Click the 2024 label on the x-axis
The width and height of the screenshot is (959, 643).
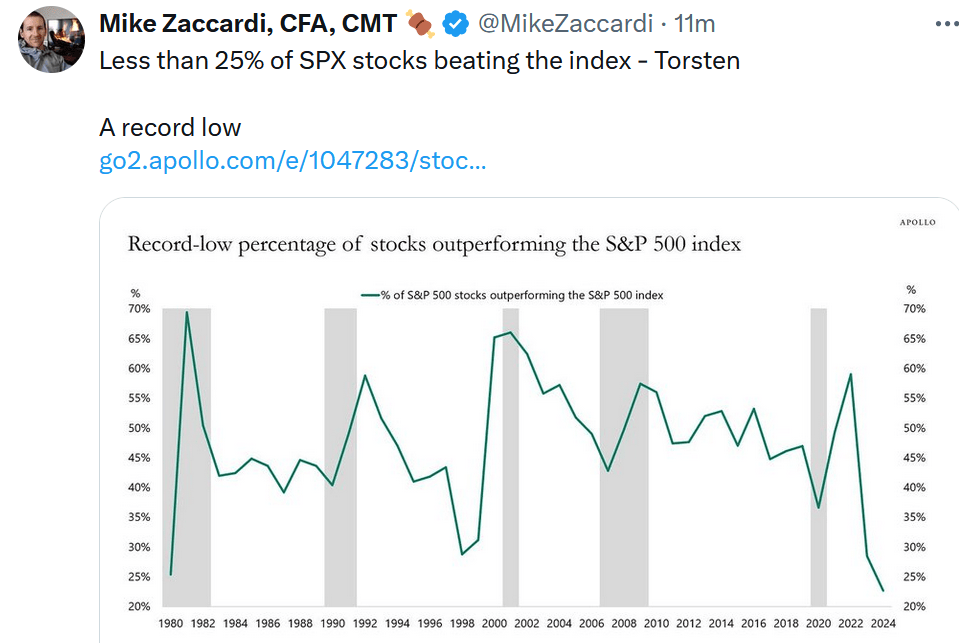(883, 624)
